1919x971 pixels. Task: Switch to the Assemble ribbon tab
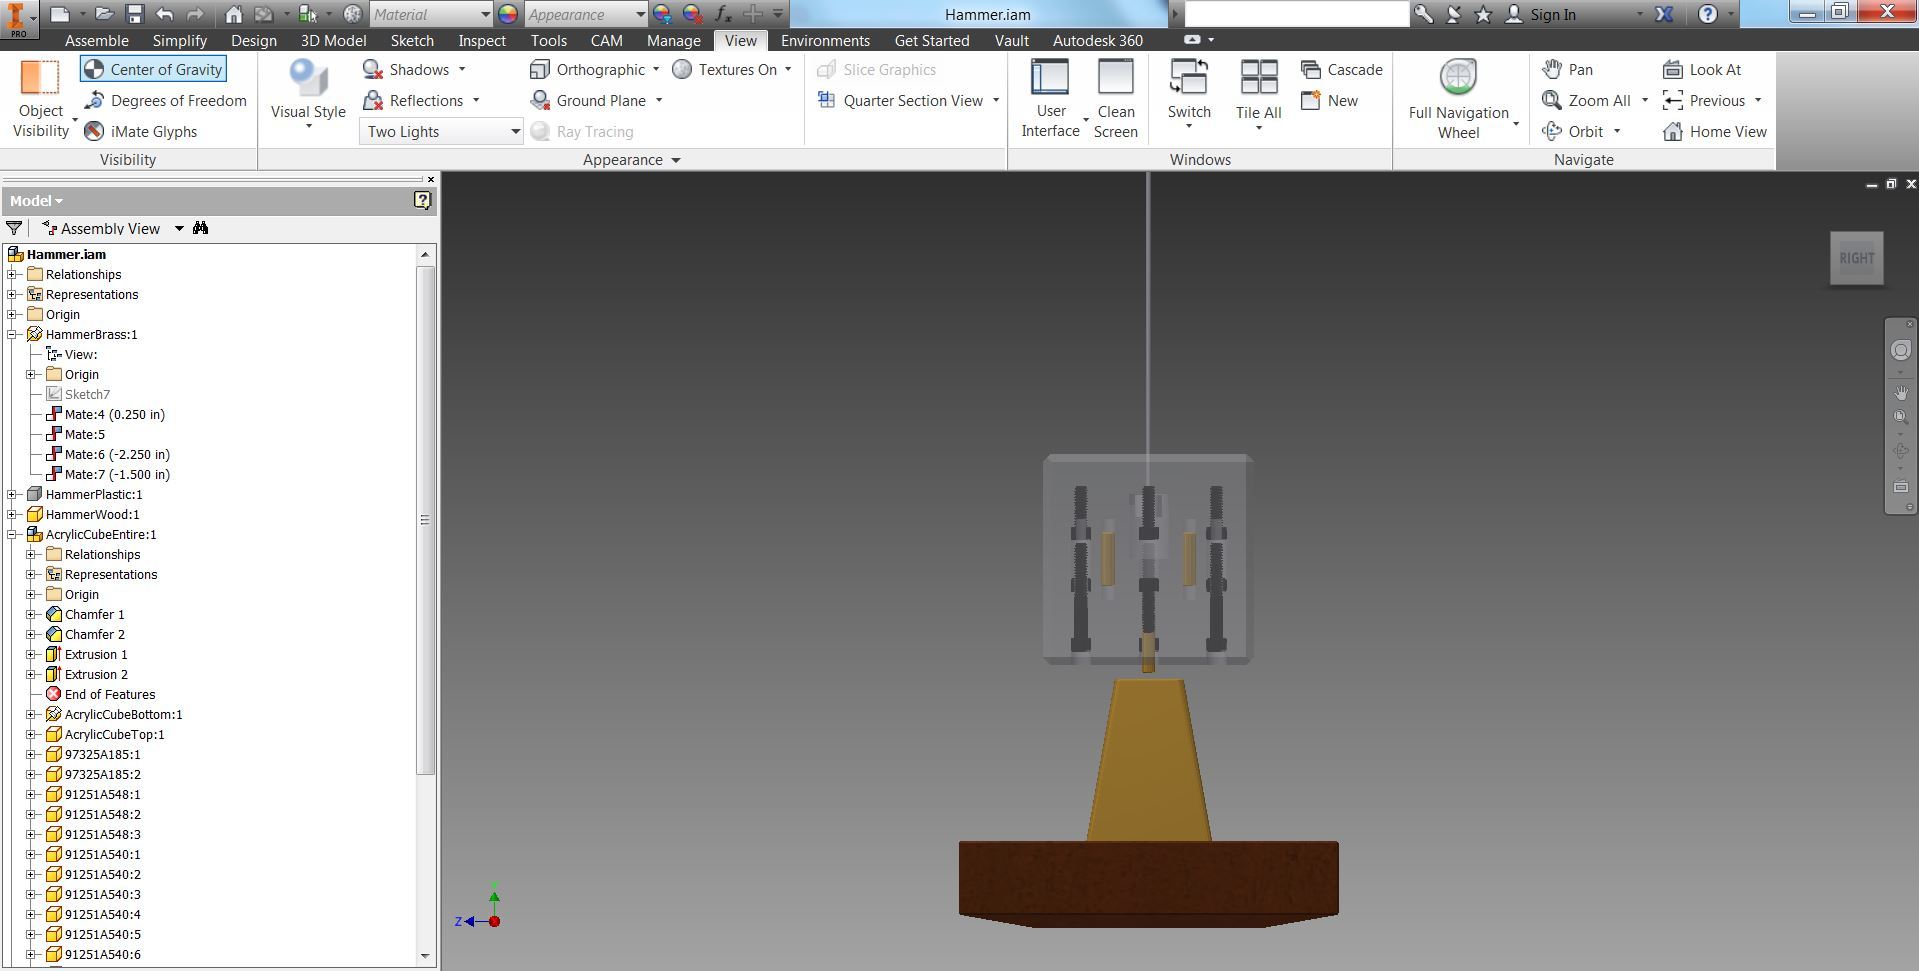tap(97, 40)
